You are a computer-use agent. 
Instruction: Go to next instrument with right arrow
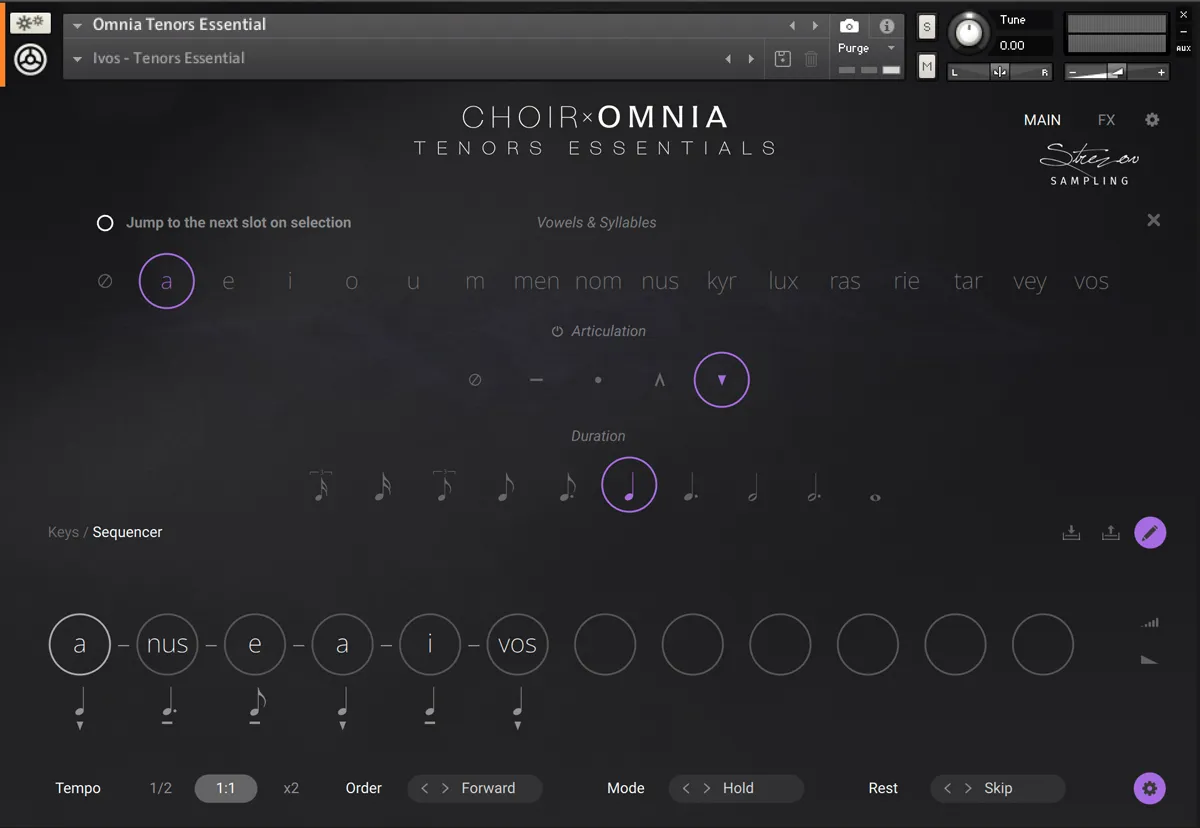815,25
